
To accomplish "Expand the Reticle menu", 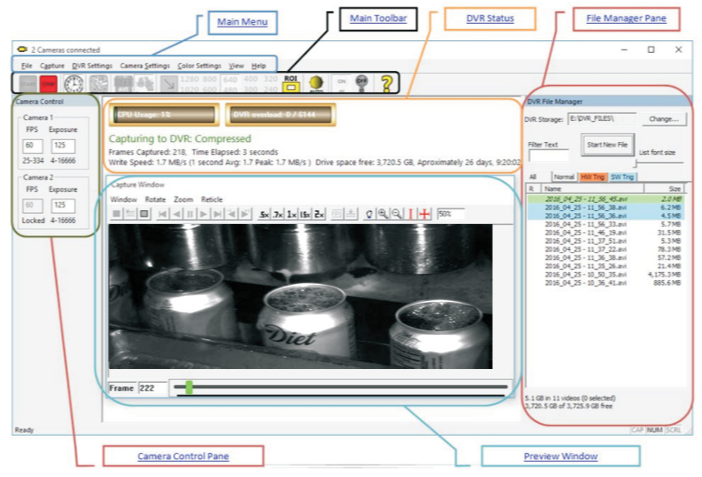I will coord(212,199).
